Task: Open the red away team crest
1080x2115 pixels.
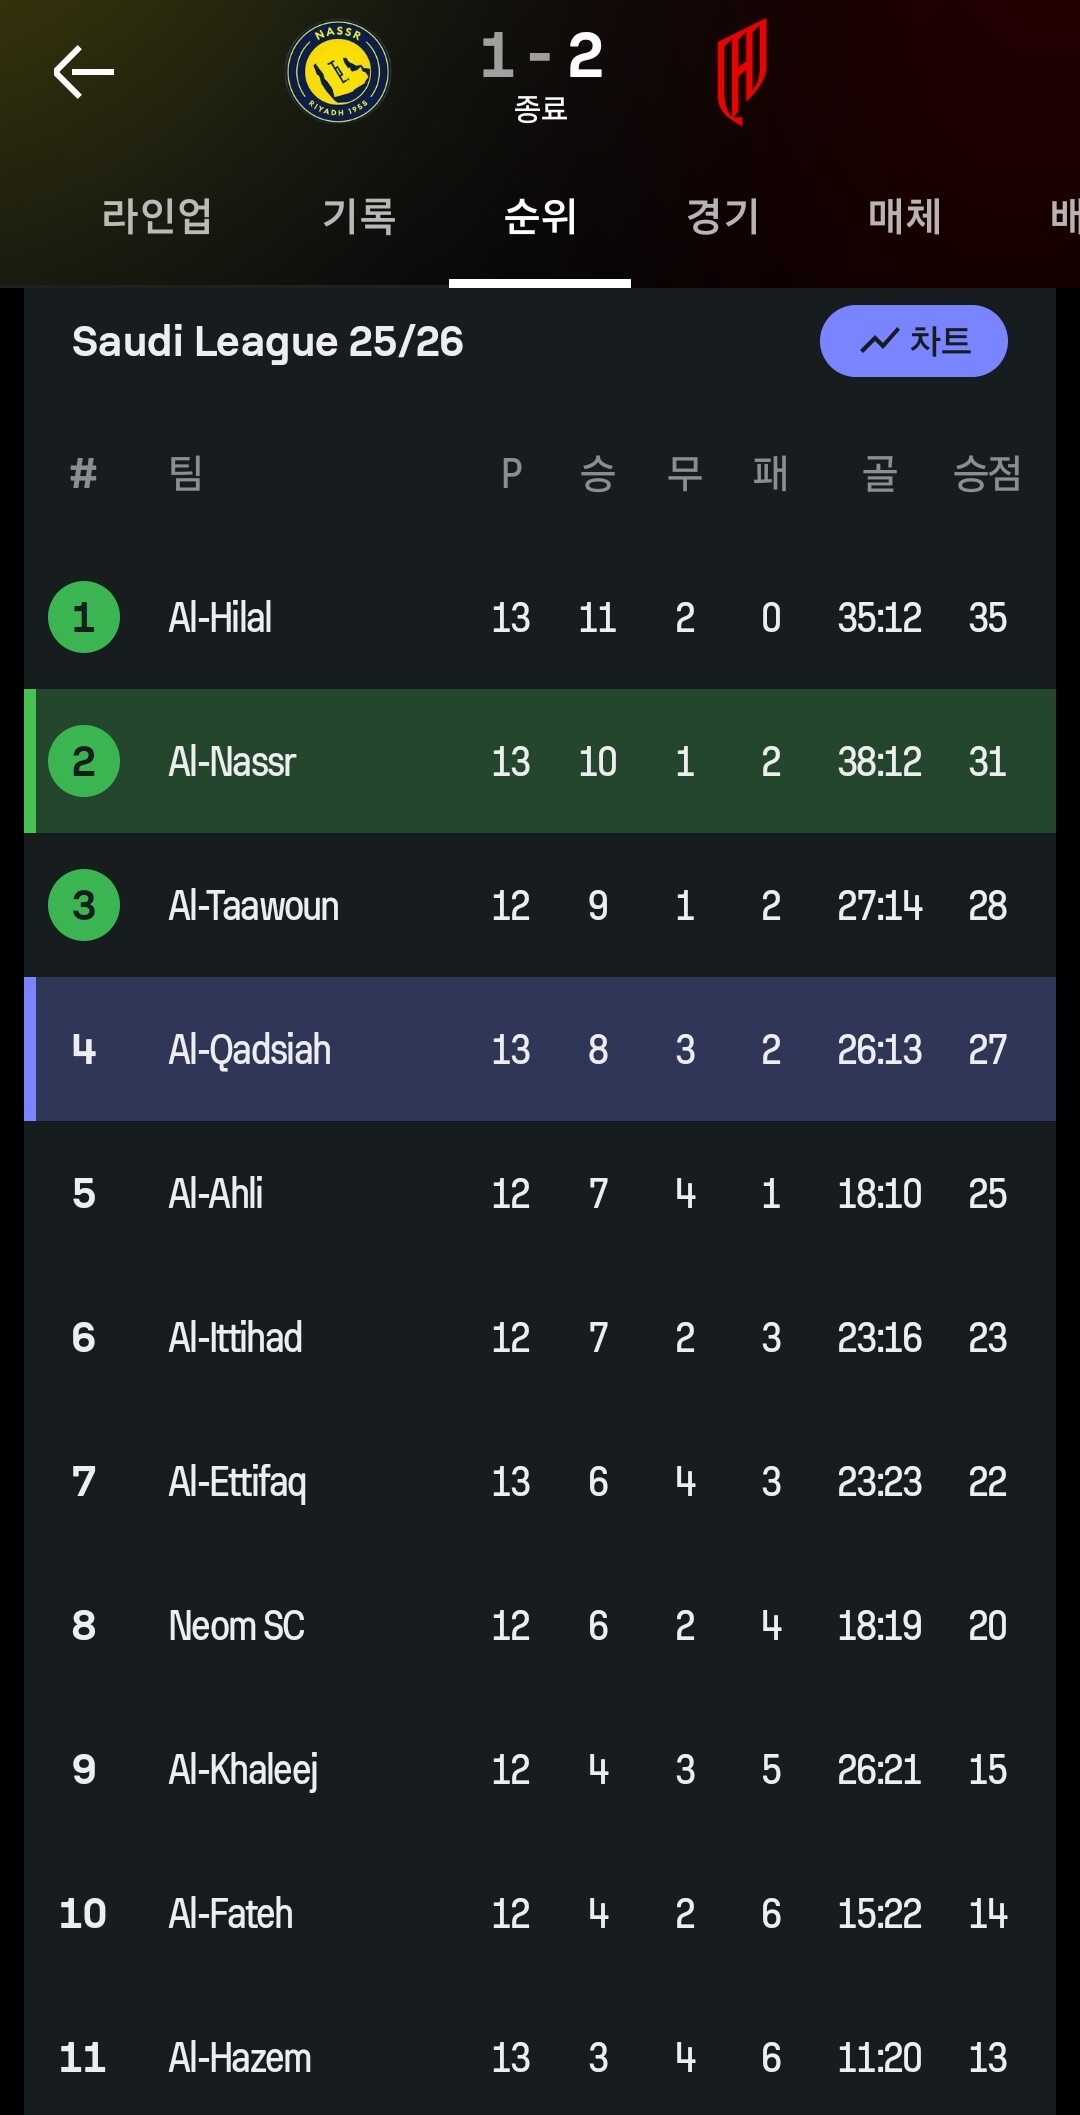Action: [741, 72]
